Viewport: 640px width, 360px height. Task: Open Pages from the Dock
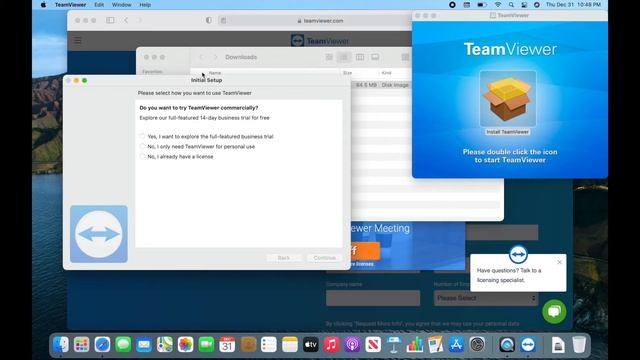click(x=436, y=345)
